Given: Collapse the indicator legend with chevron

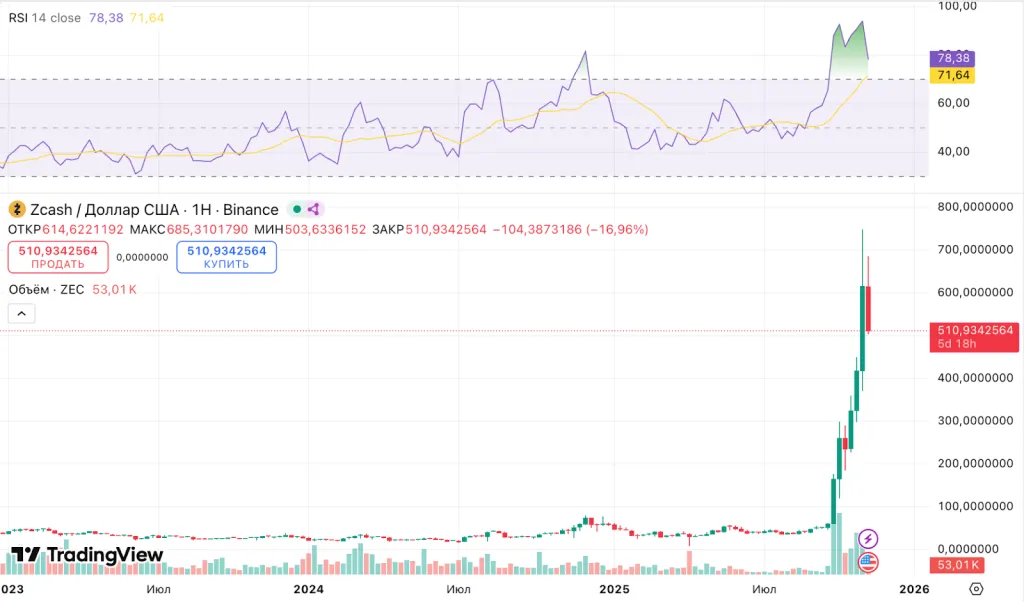Looking at the screenshot, I should (x=22, y=313).
